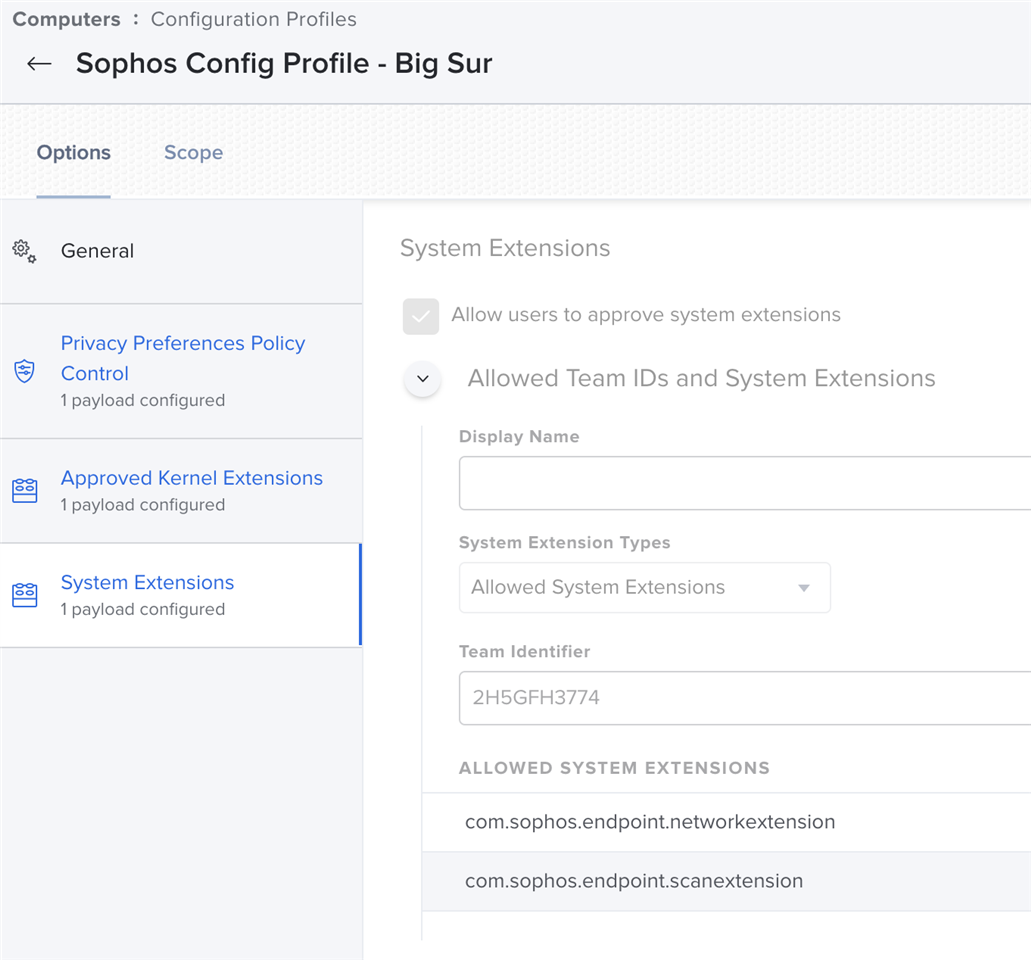Select the com.sophos.endpoint.networkextension row
Viewport: 1031px width, 960px height.
(x=727, y=822)
